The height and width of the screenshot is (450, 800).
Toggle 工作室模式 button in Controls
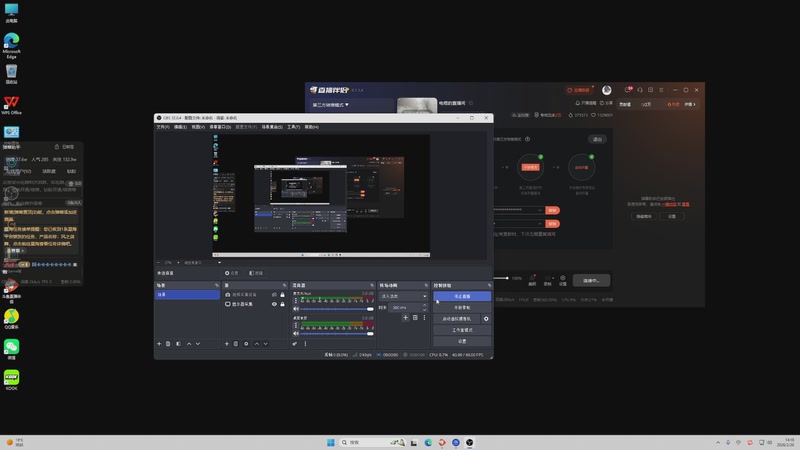(462, 330)
